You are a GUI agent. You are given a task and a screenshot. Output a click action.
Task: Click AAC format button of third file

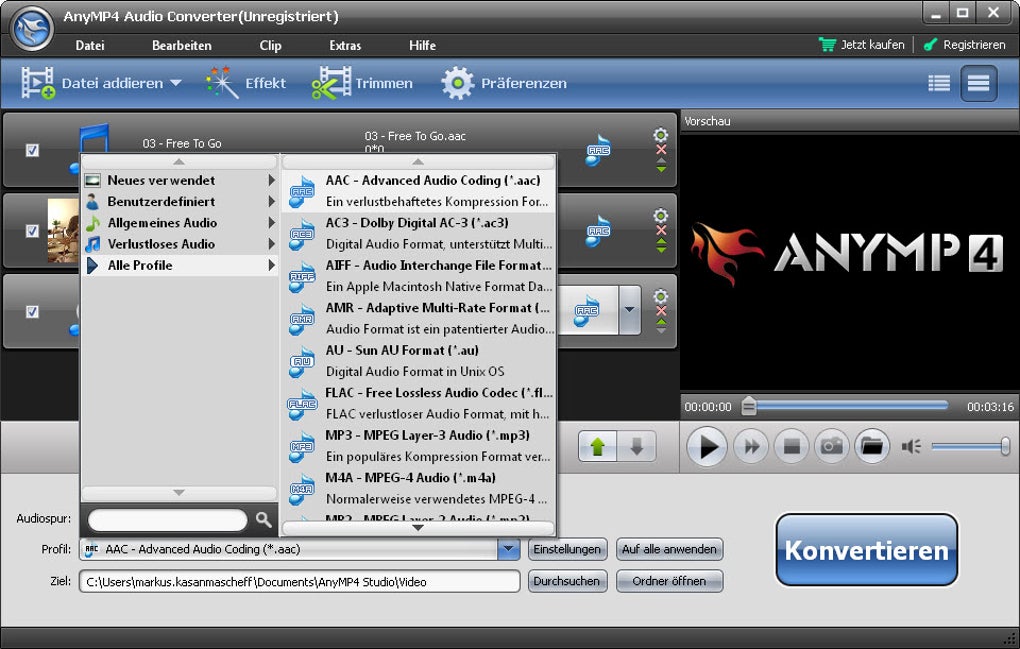click(x=587, y=311)
